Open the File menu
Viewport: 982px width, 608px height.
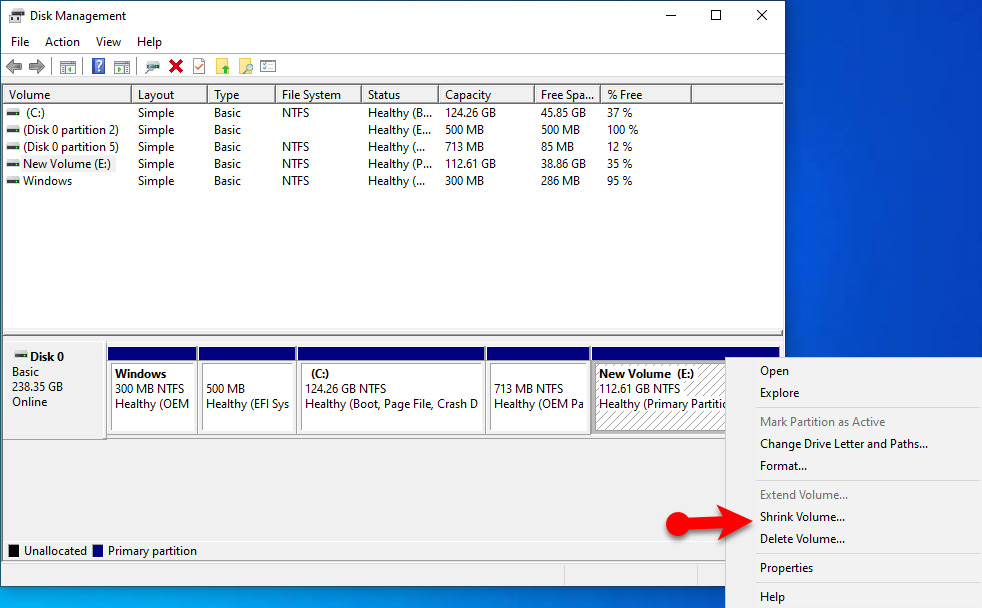pyautogui.click(x=20, y=42)
